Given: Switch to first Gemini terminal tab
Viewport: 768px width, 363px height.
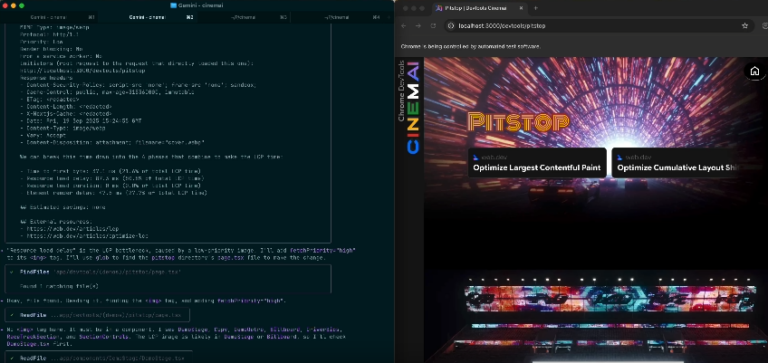Looking at the screenshot, I should [x=49, y=17].
